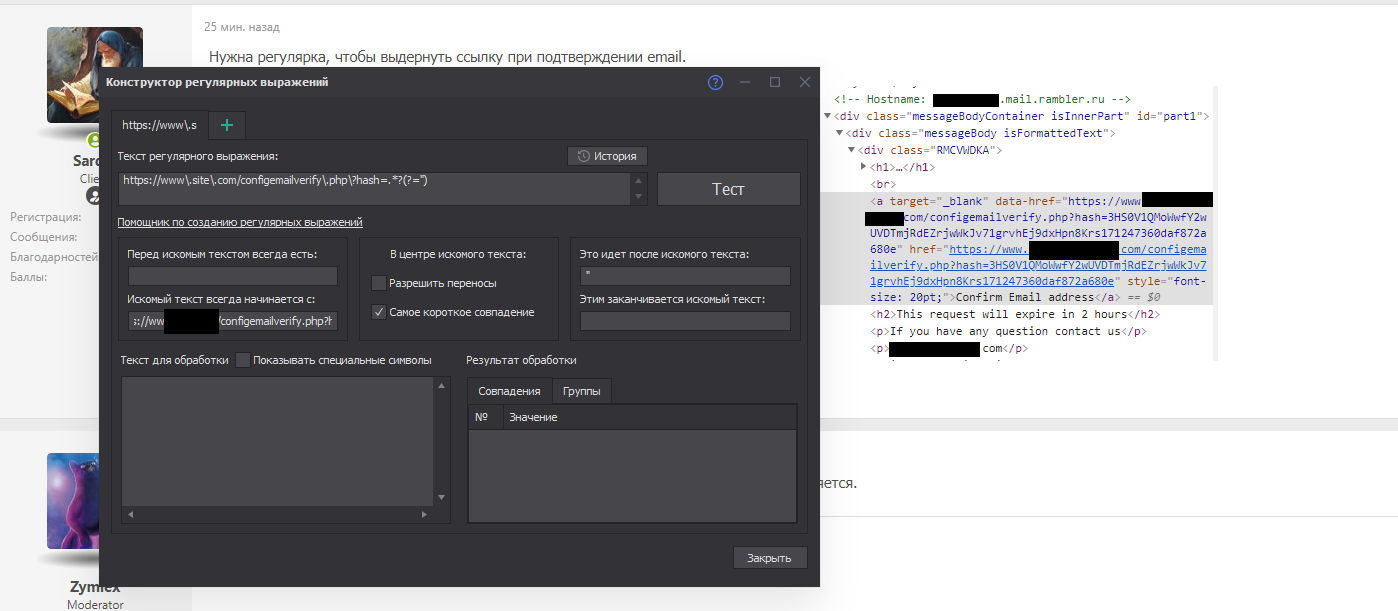This screenshot has width=1398, height=611.
Task: Click the up arrow in regex text field
Action: point(639,181)
